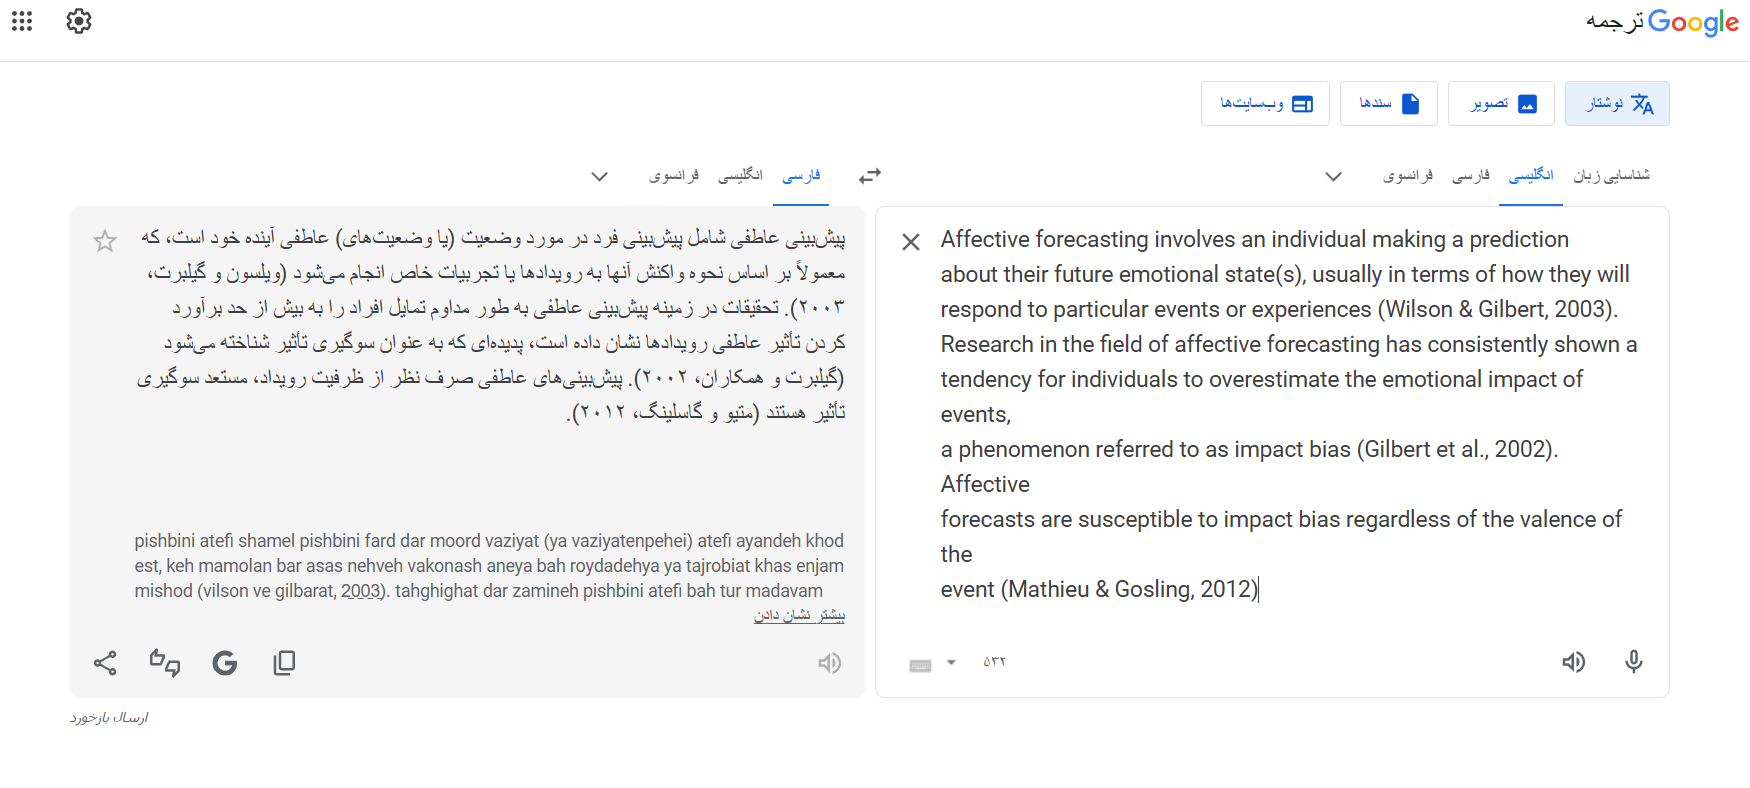
Task: Select شناسایی زبان (detect language) as source
Action: click(x=1611, y=176)
